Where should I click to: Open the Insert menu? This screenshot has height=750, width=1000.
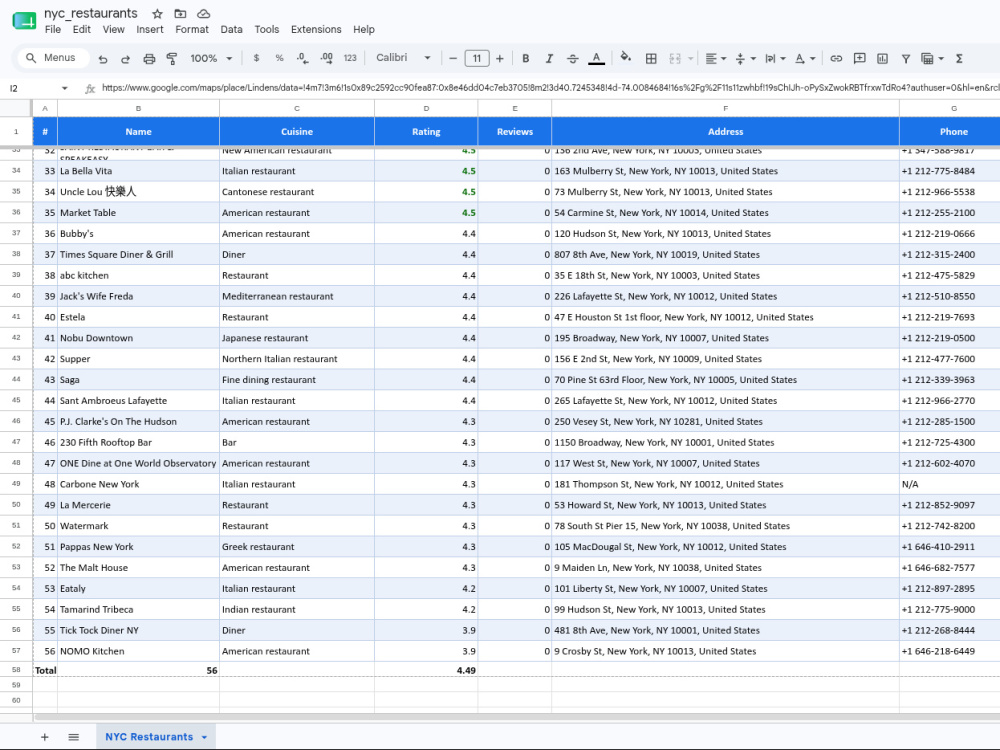[x=150, y=29]
